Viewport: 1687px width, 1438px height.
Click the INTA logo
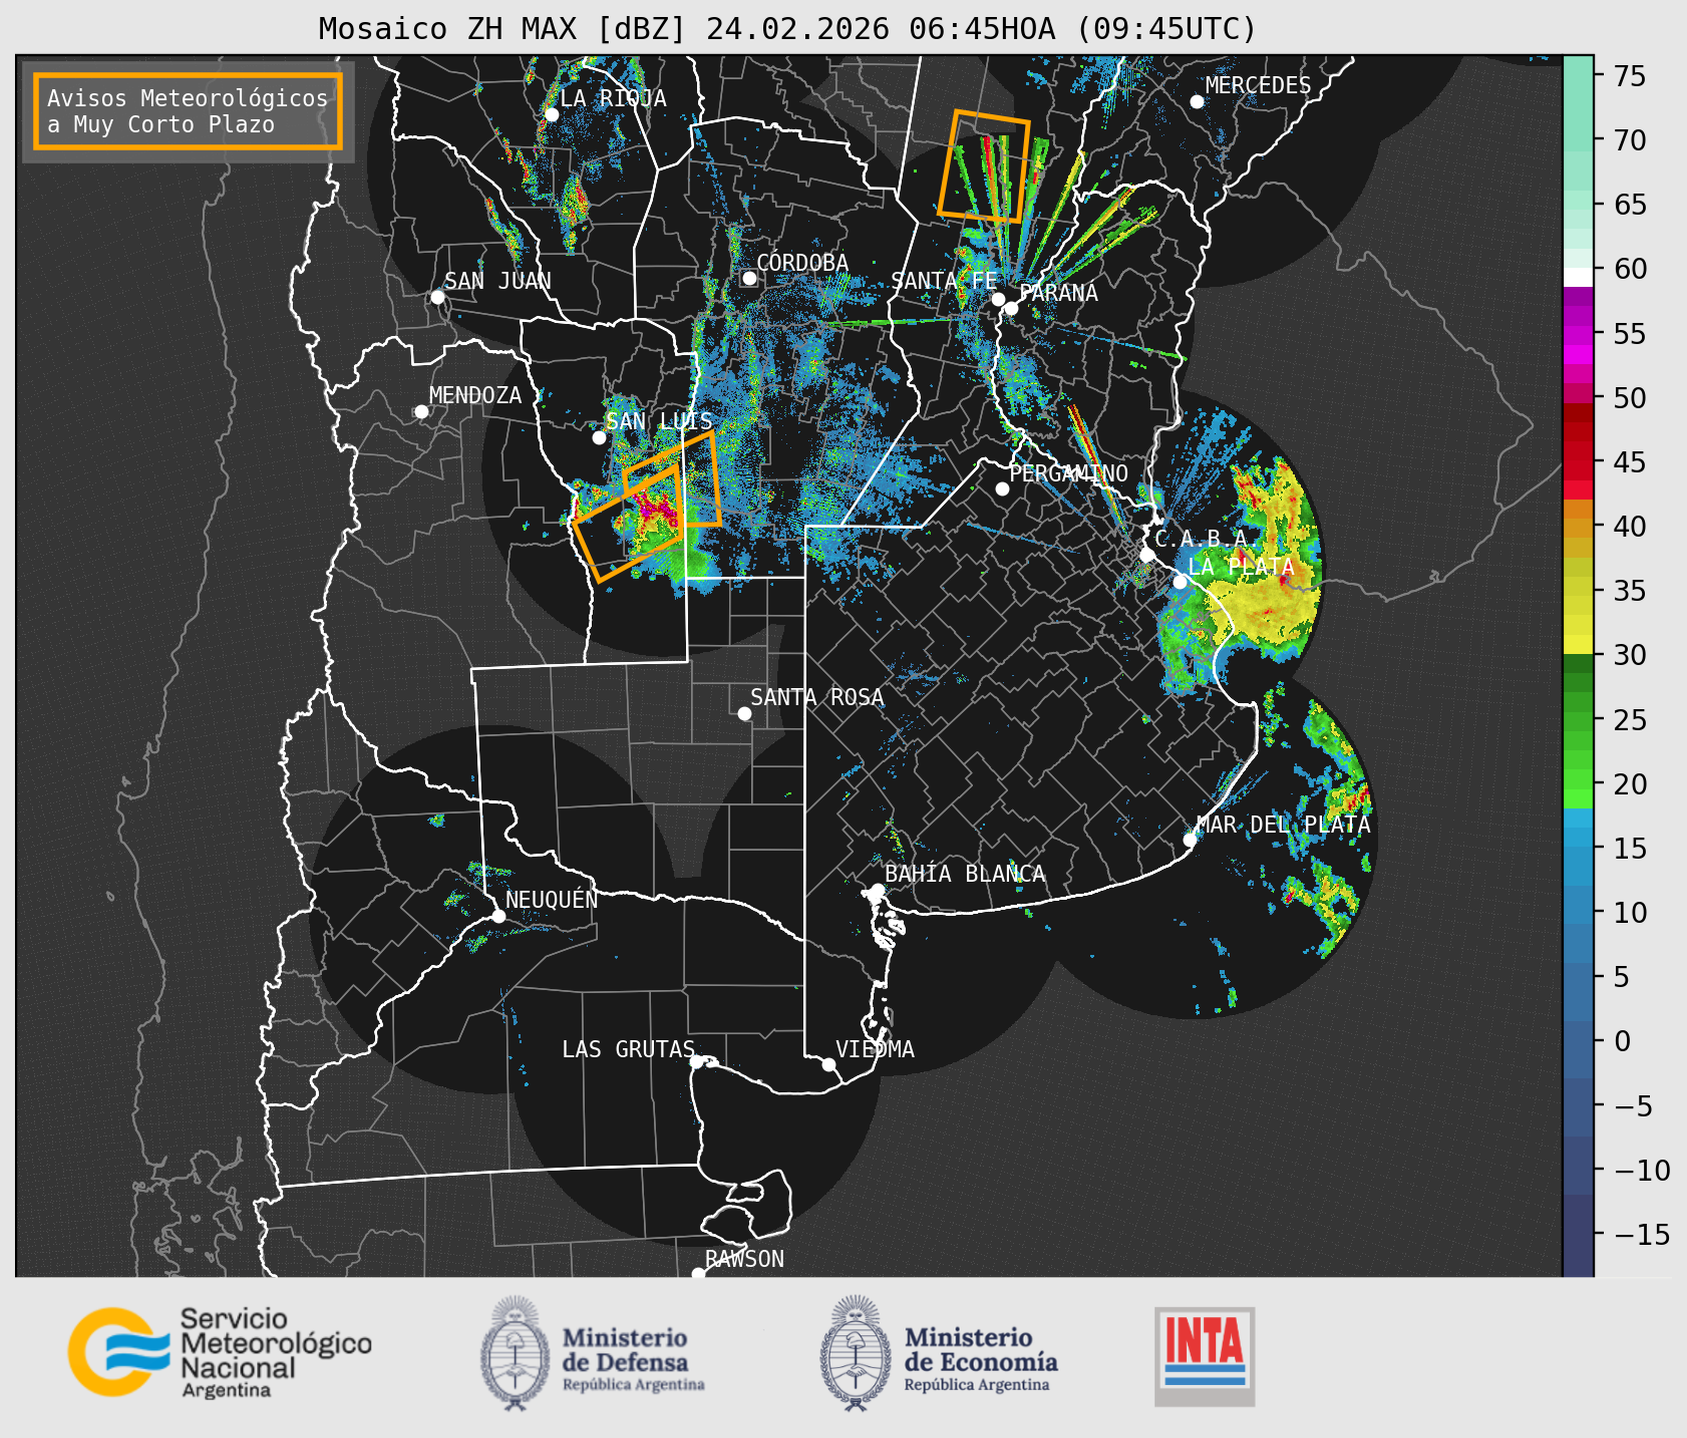[x=1204, y=1356]
